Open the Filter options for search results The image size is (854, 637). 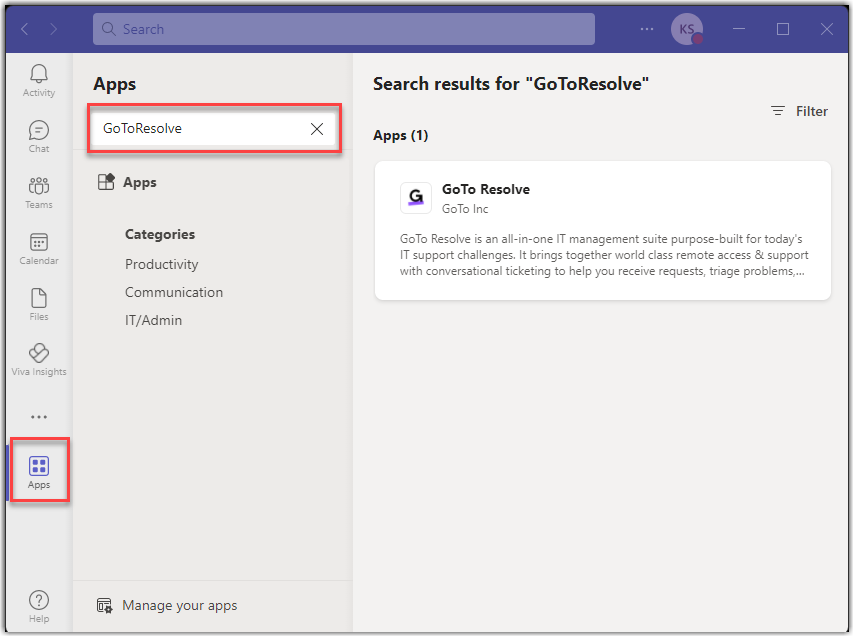(800, 111)
